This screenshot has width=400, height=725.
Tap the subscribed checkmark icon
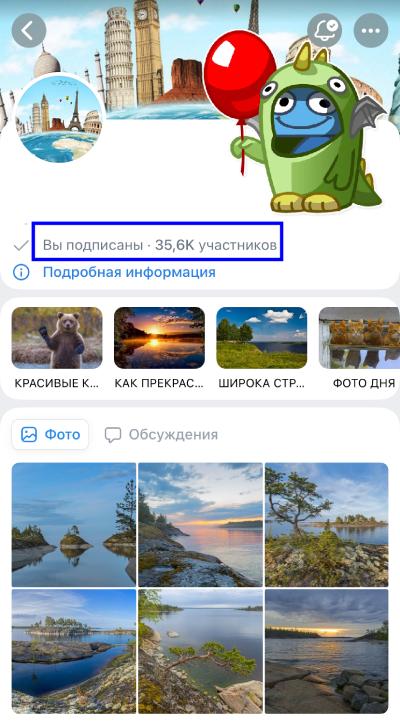point(21,245)
